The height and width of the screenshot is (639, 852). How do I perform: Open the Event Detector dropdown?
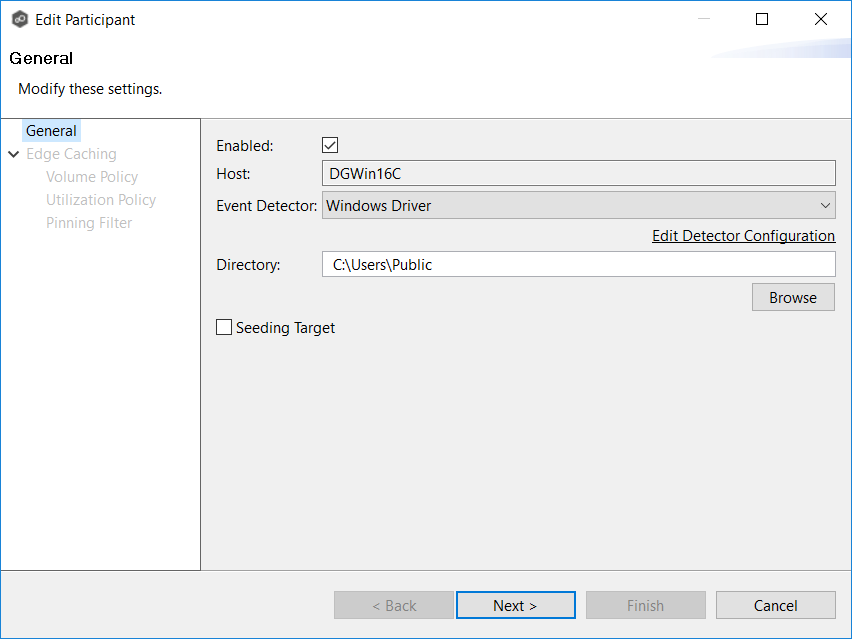tap(578, 206)
